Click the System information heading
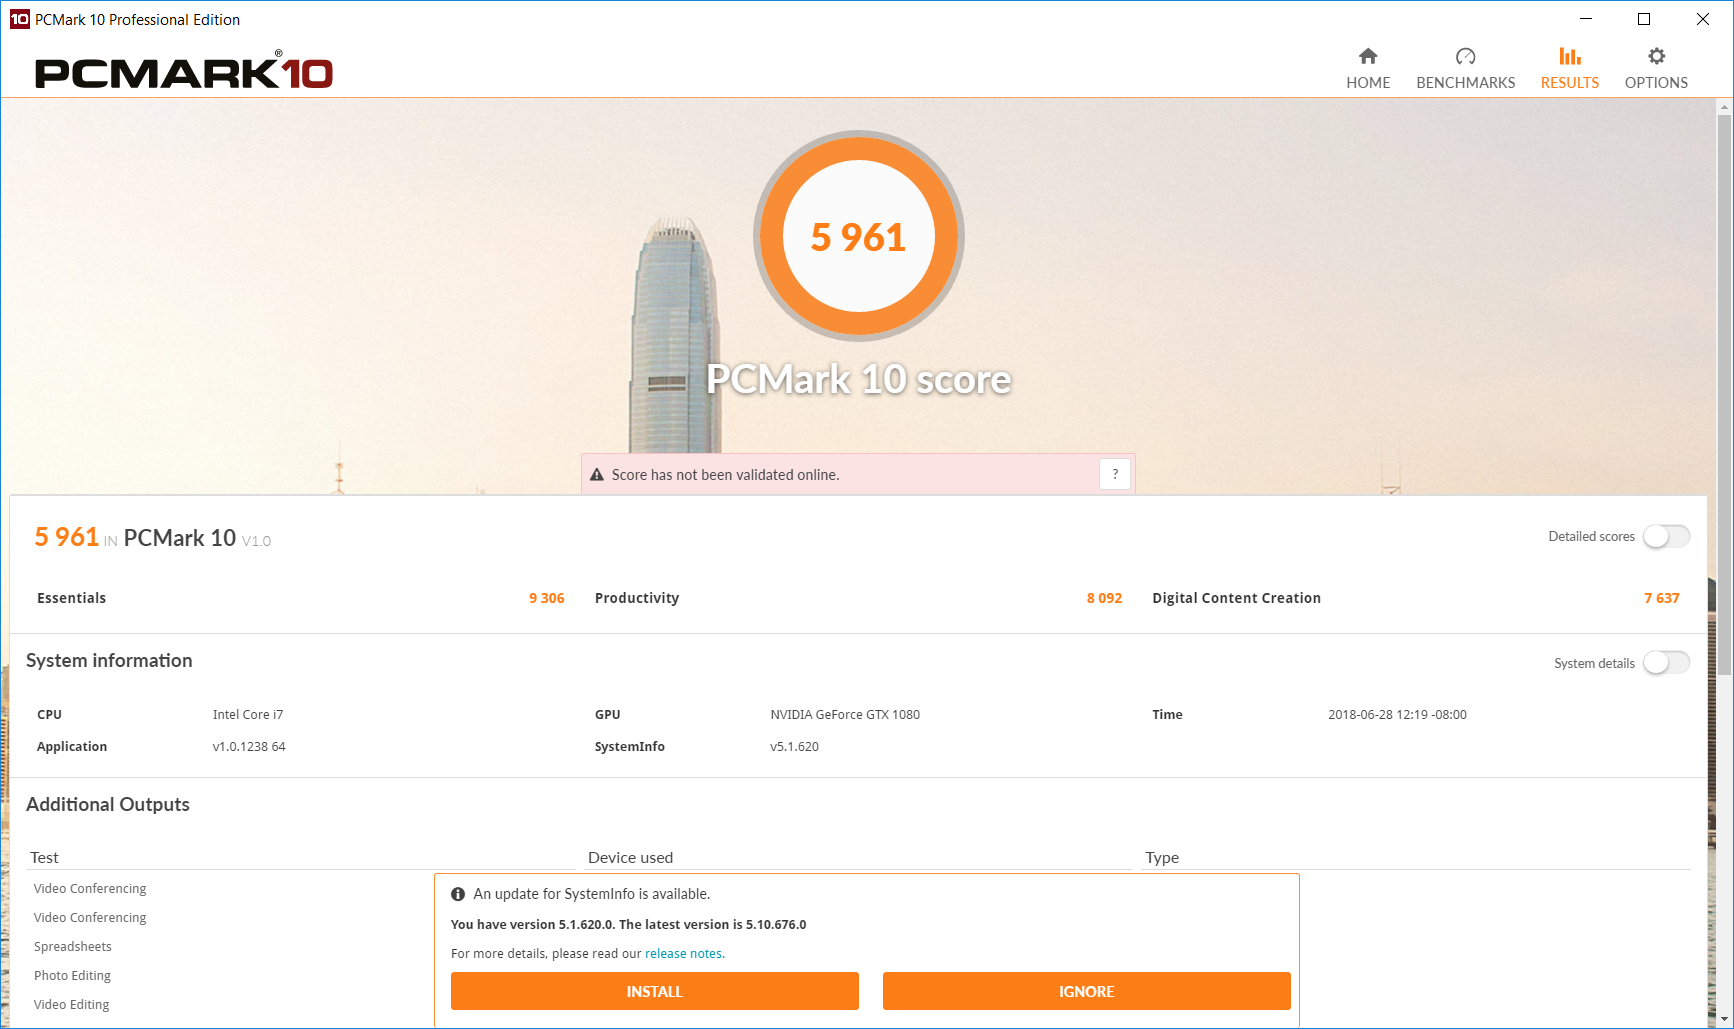The image size is (1734, 1029). pyautogui.click(x=109, y=661)
